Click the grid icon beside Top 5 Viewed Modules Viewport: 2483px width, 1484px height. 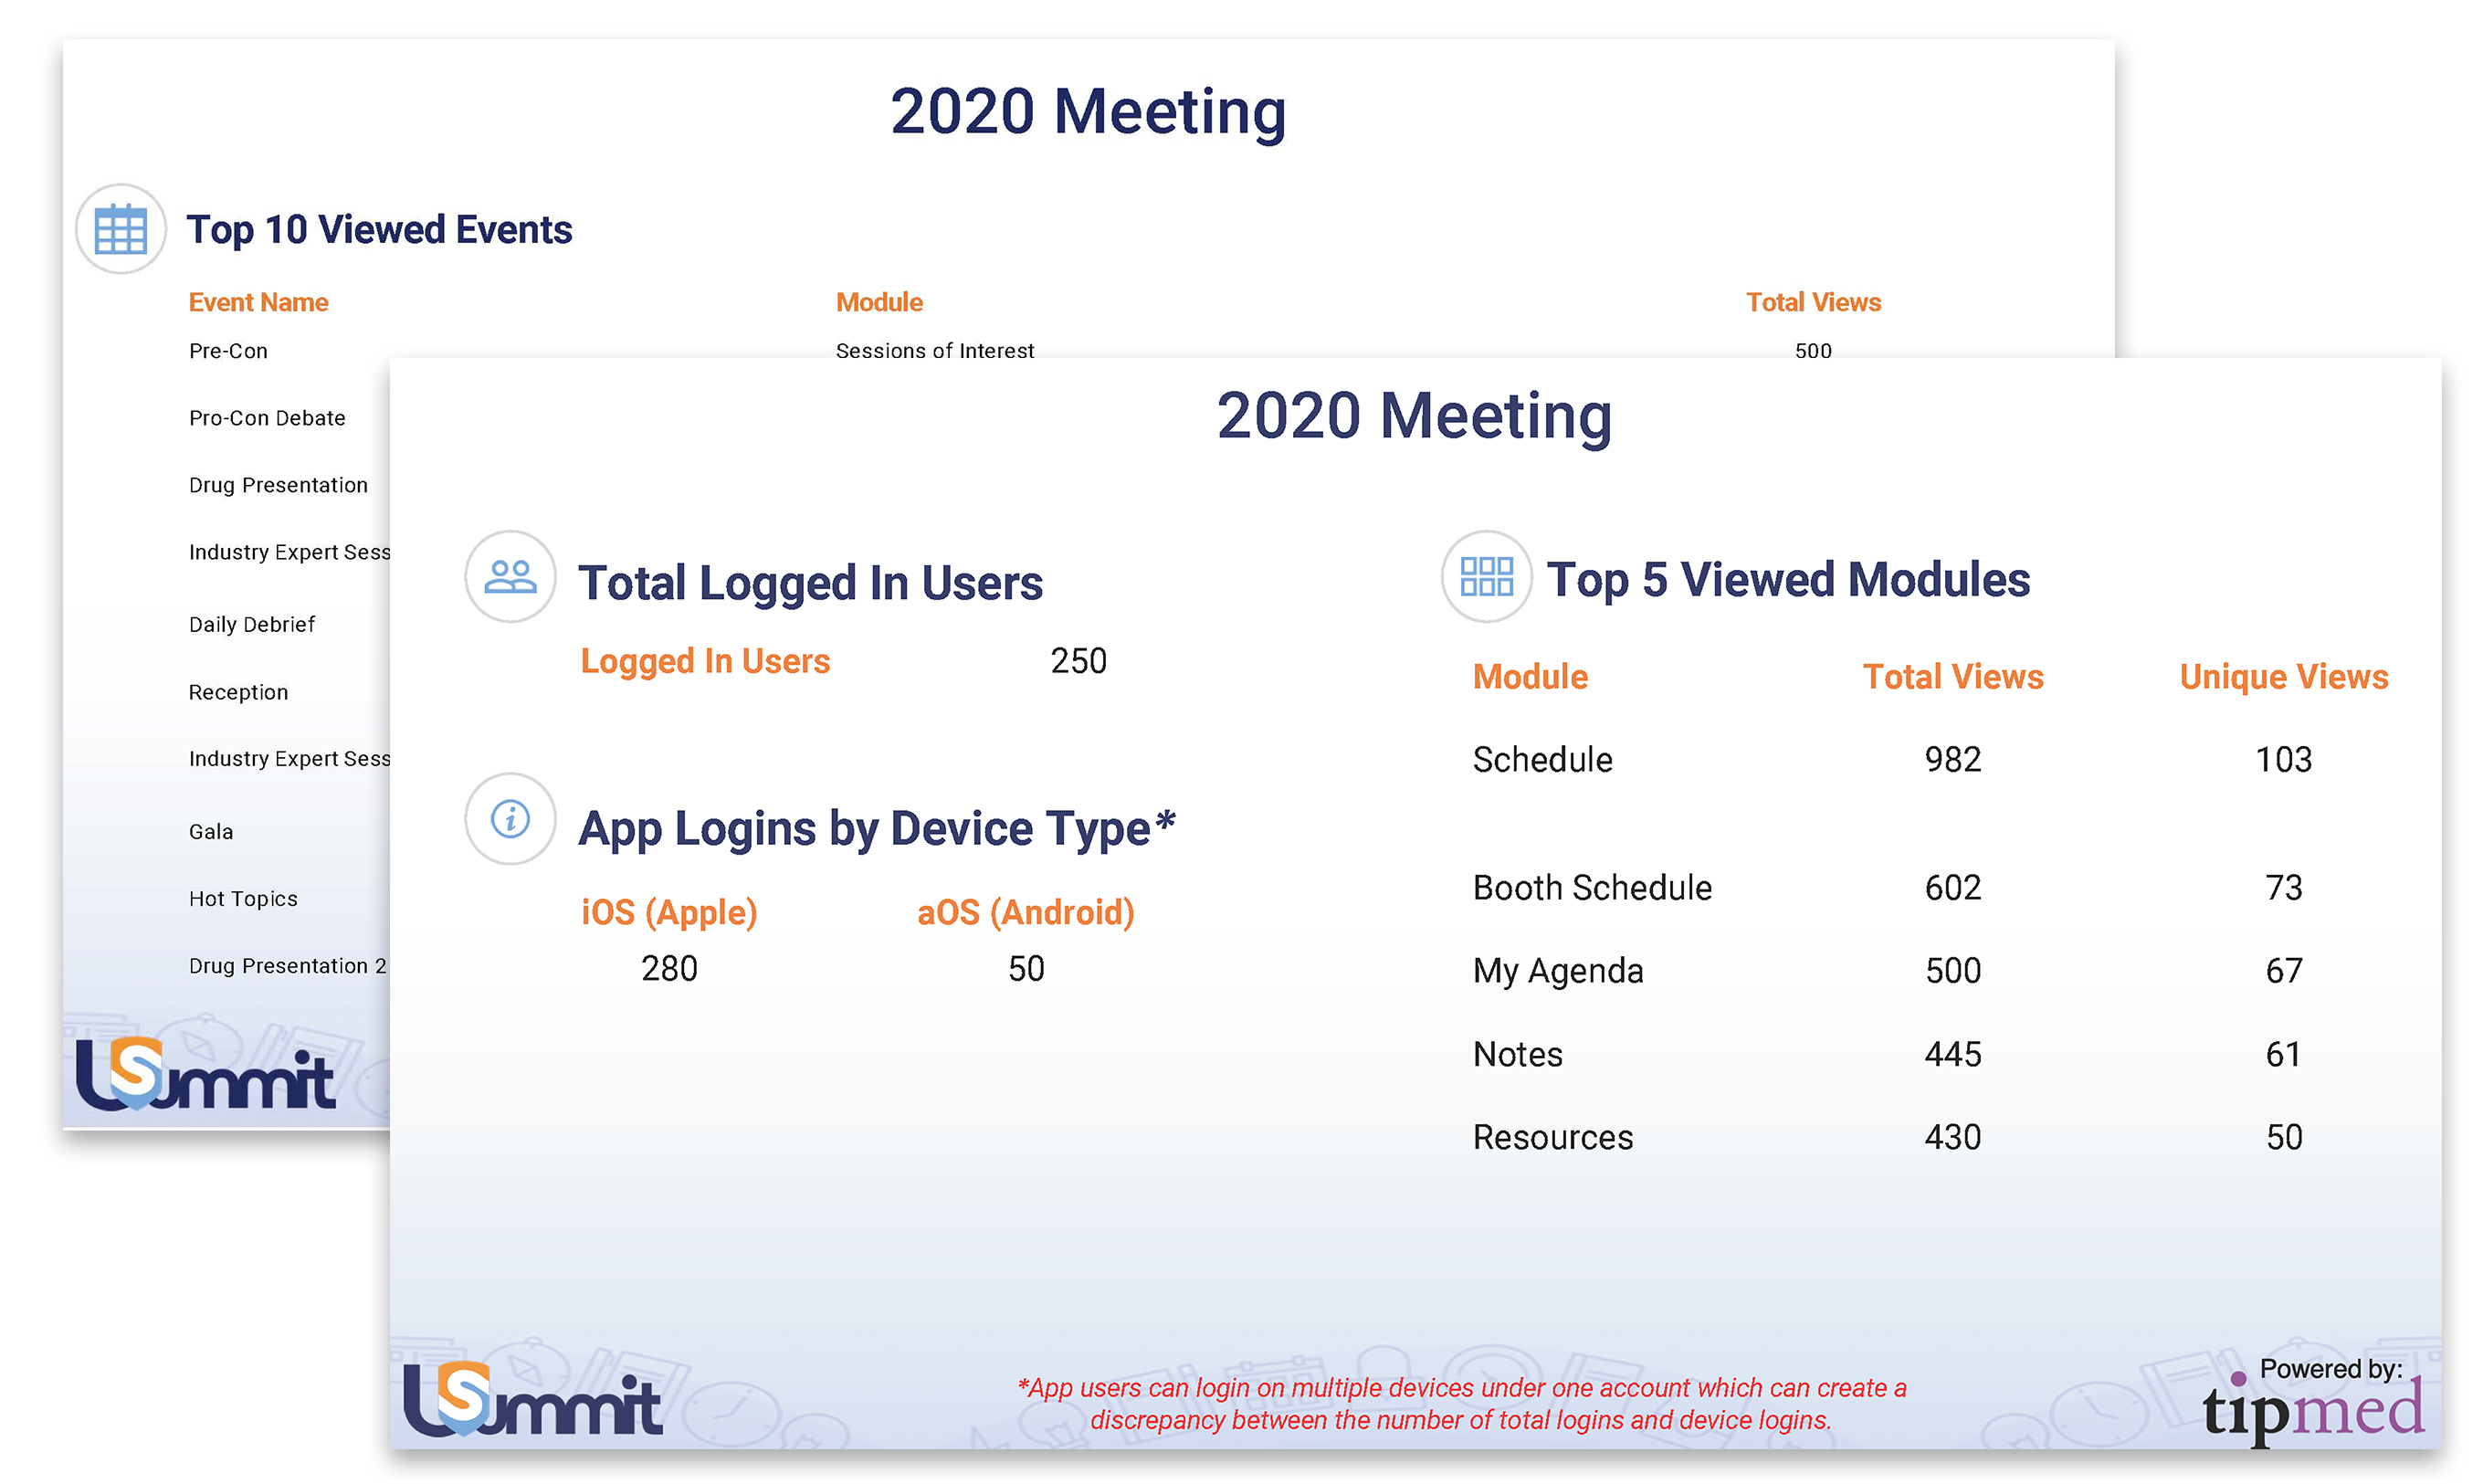(x=1486, y=577)
